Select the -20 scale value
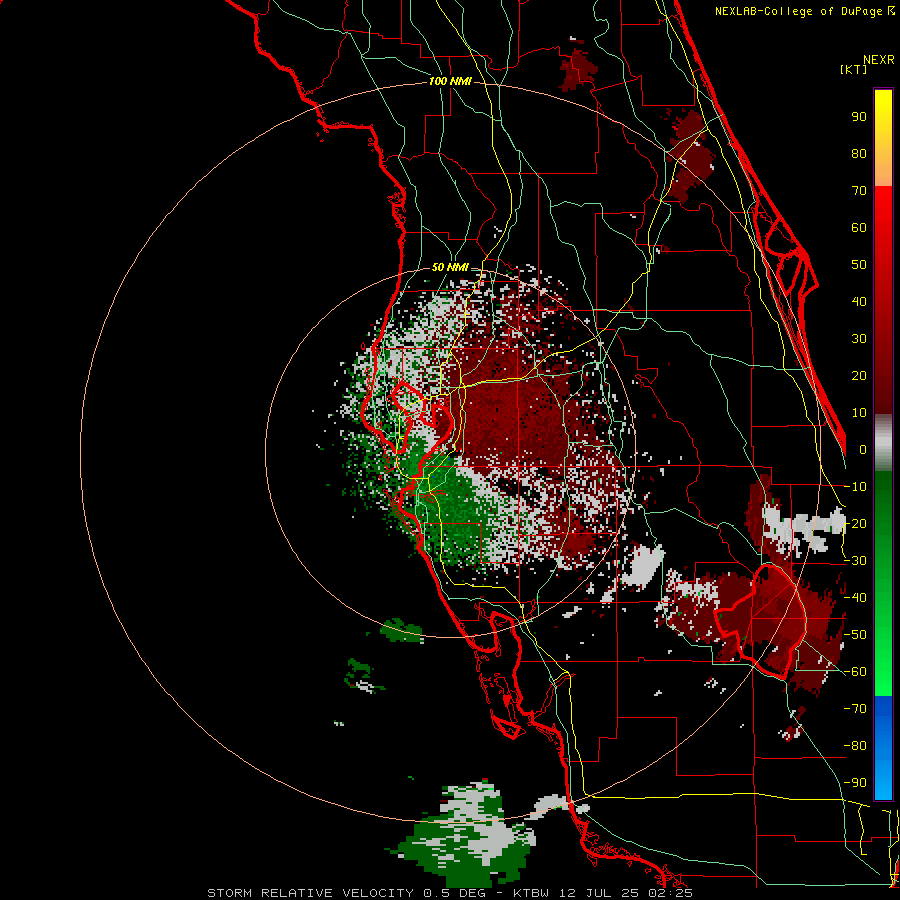The width and height of the screenshot is (900, 900). click(856, 523)
